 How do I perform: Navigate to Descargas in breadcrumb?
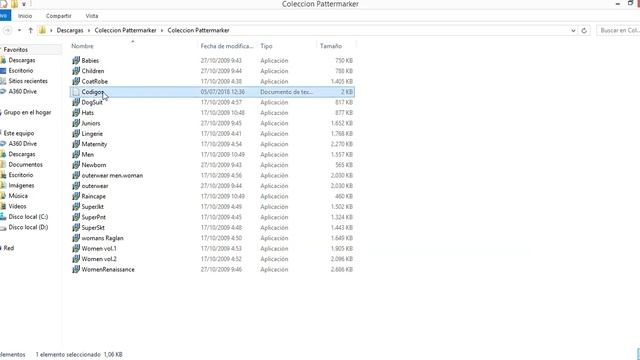(x=70, y=31)
